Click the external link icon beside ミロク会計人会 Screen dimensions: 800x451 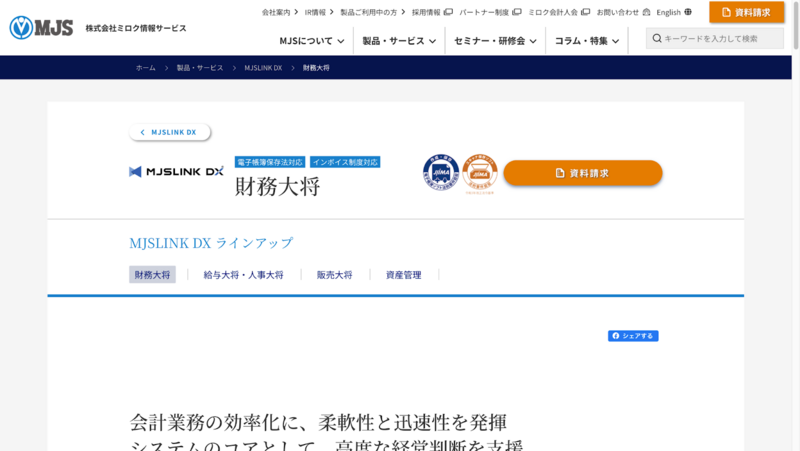point(585,12)
